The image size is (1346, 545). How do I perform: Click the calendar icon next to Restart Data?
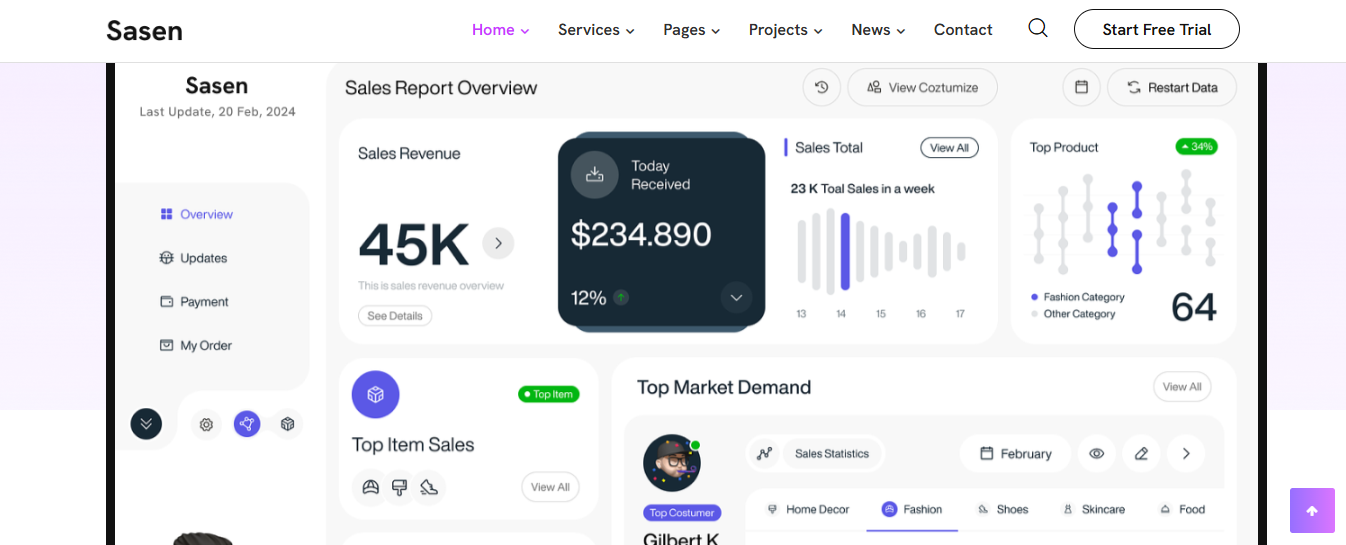coord(1081,87)
